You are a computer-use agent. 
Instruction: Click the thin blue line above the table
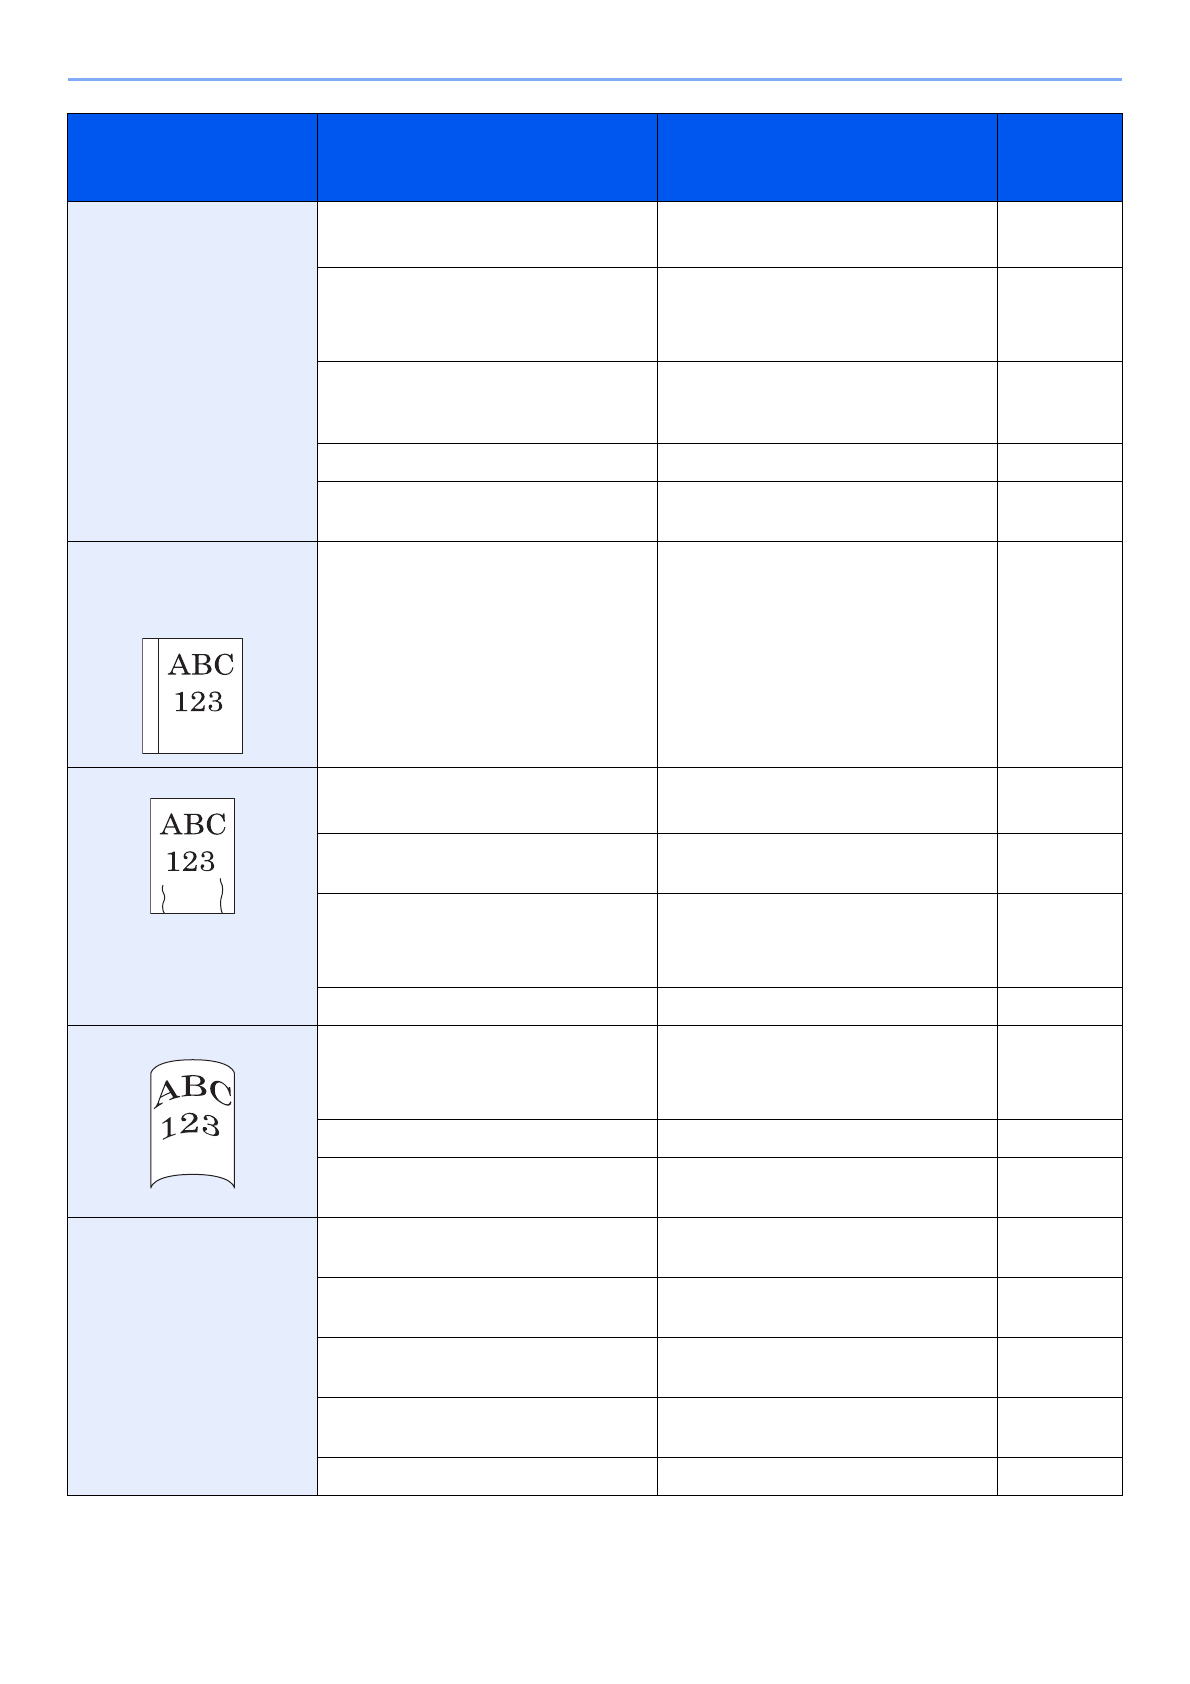[x=594, y=79]
